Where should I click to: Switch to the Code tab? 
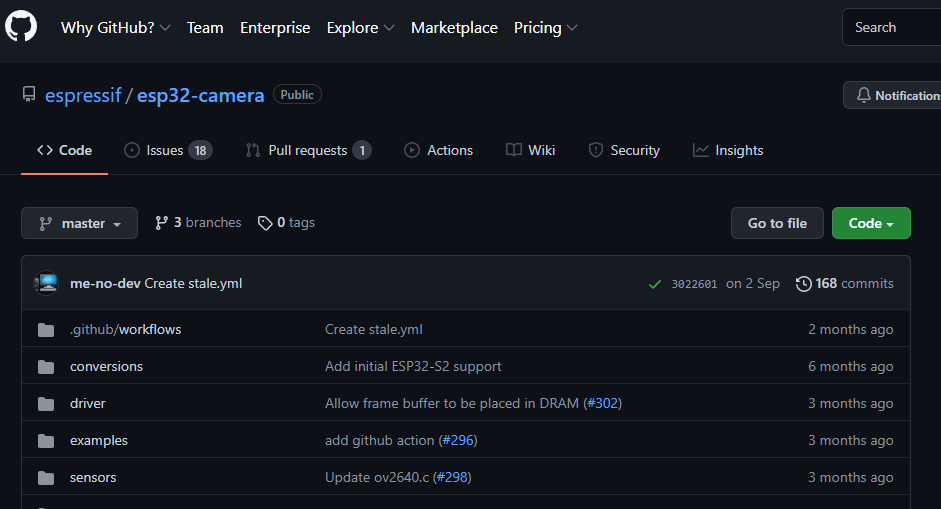point(64,150)
